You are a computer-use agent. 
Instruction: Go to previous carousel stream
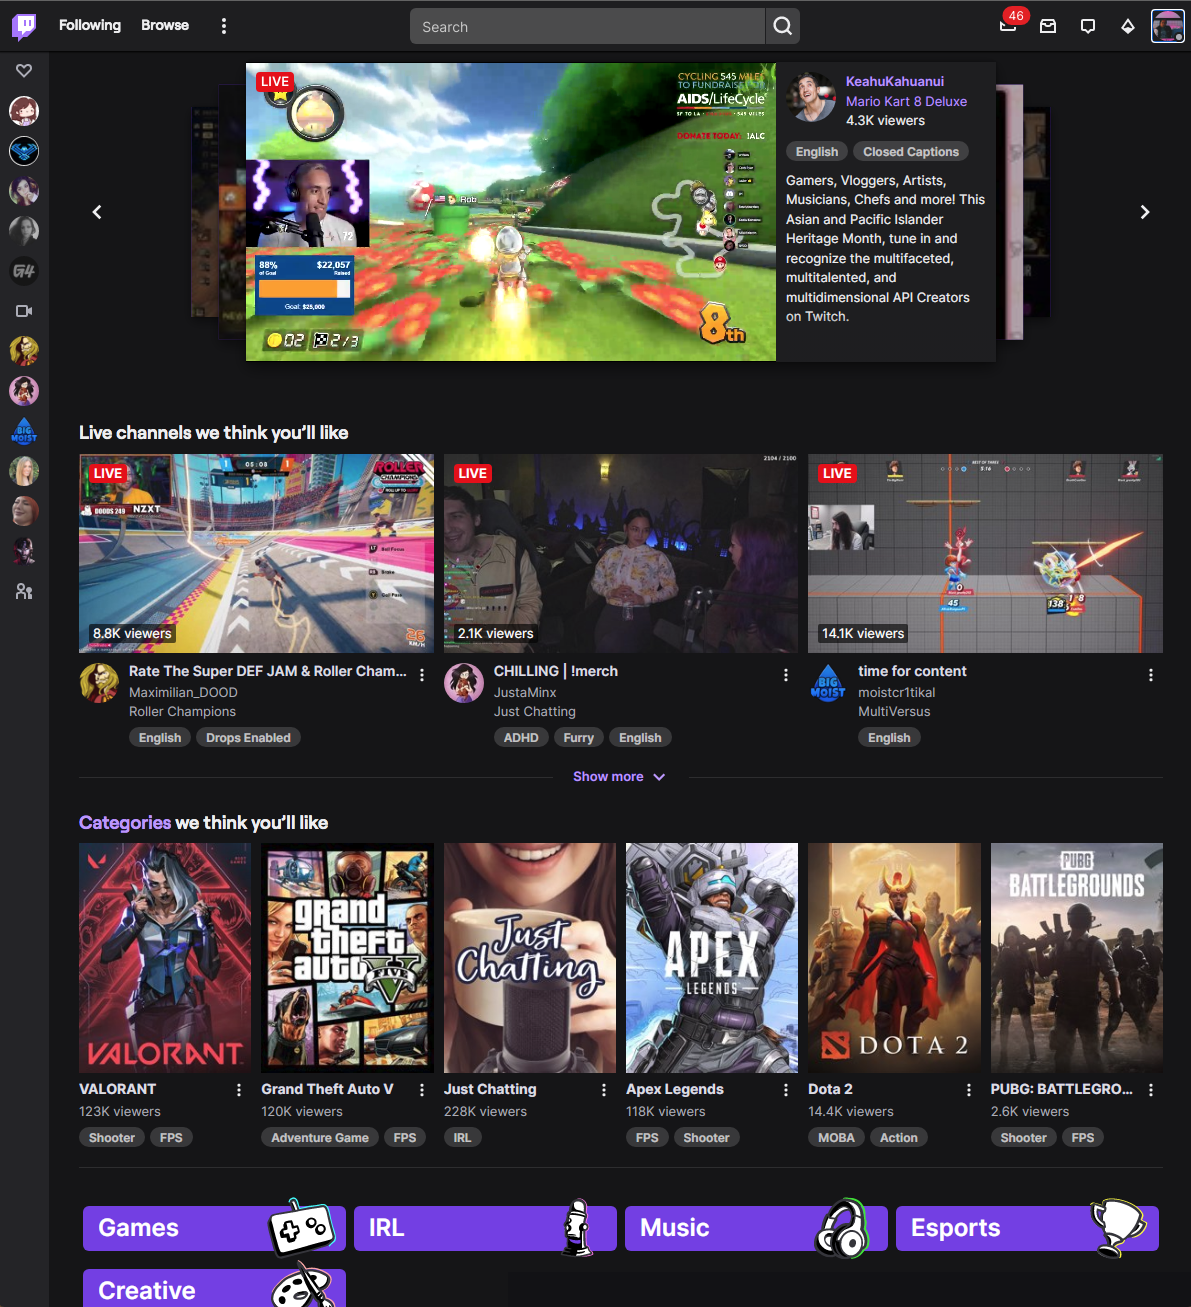point(97,212)
